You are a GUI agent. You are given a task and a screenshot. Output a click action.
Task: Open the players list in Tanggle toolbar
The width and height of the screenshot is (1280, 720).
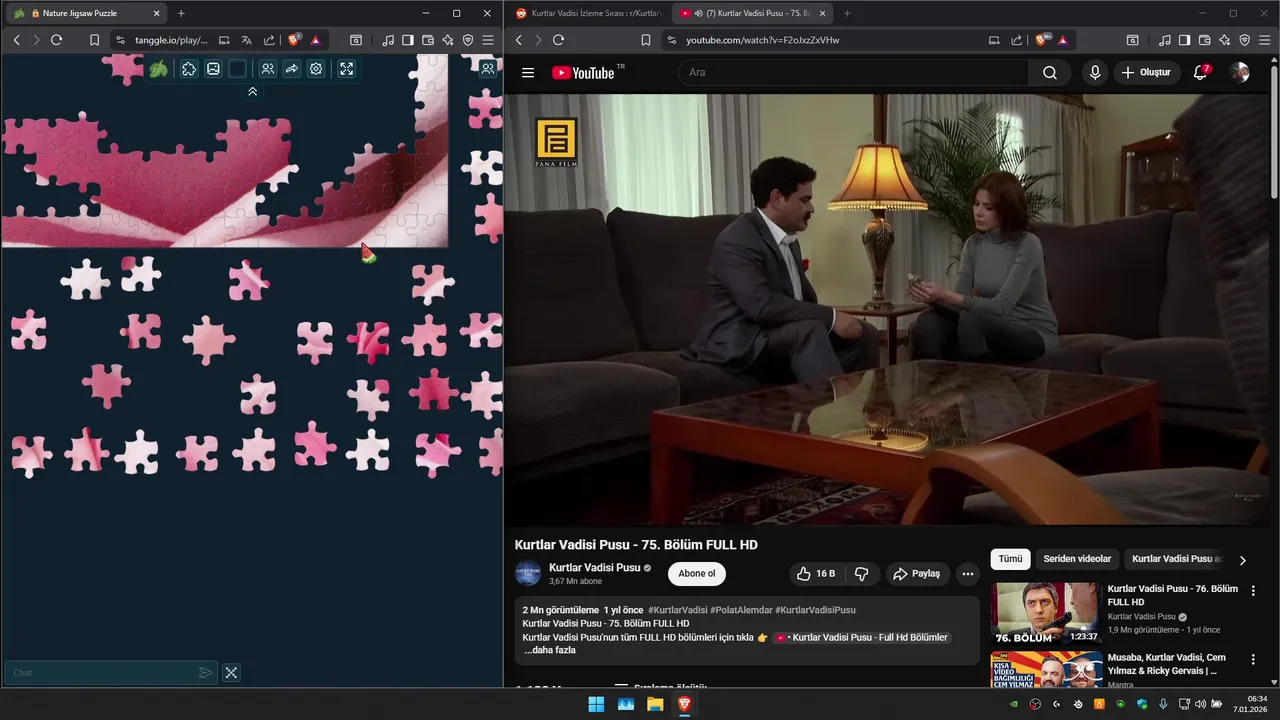pyautogui.click(x=267, y=69)
